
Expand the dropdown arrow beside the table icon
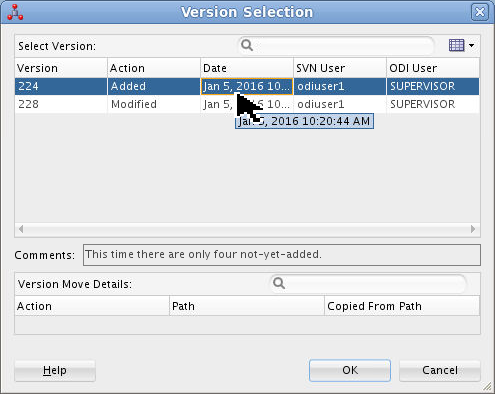[x=471, y=45]
